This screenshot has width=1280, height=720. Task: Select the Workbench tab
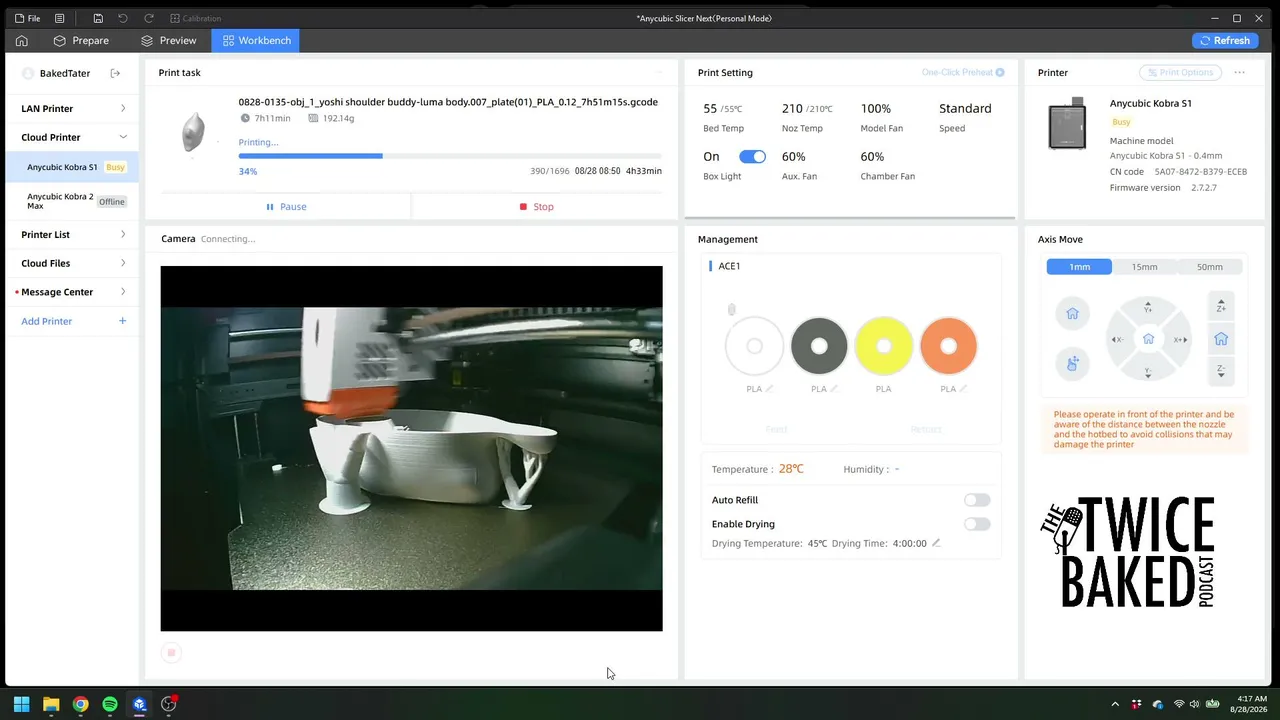(x=256, y=40)
